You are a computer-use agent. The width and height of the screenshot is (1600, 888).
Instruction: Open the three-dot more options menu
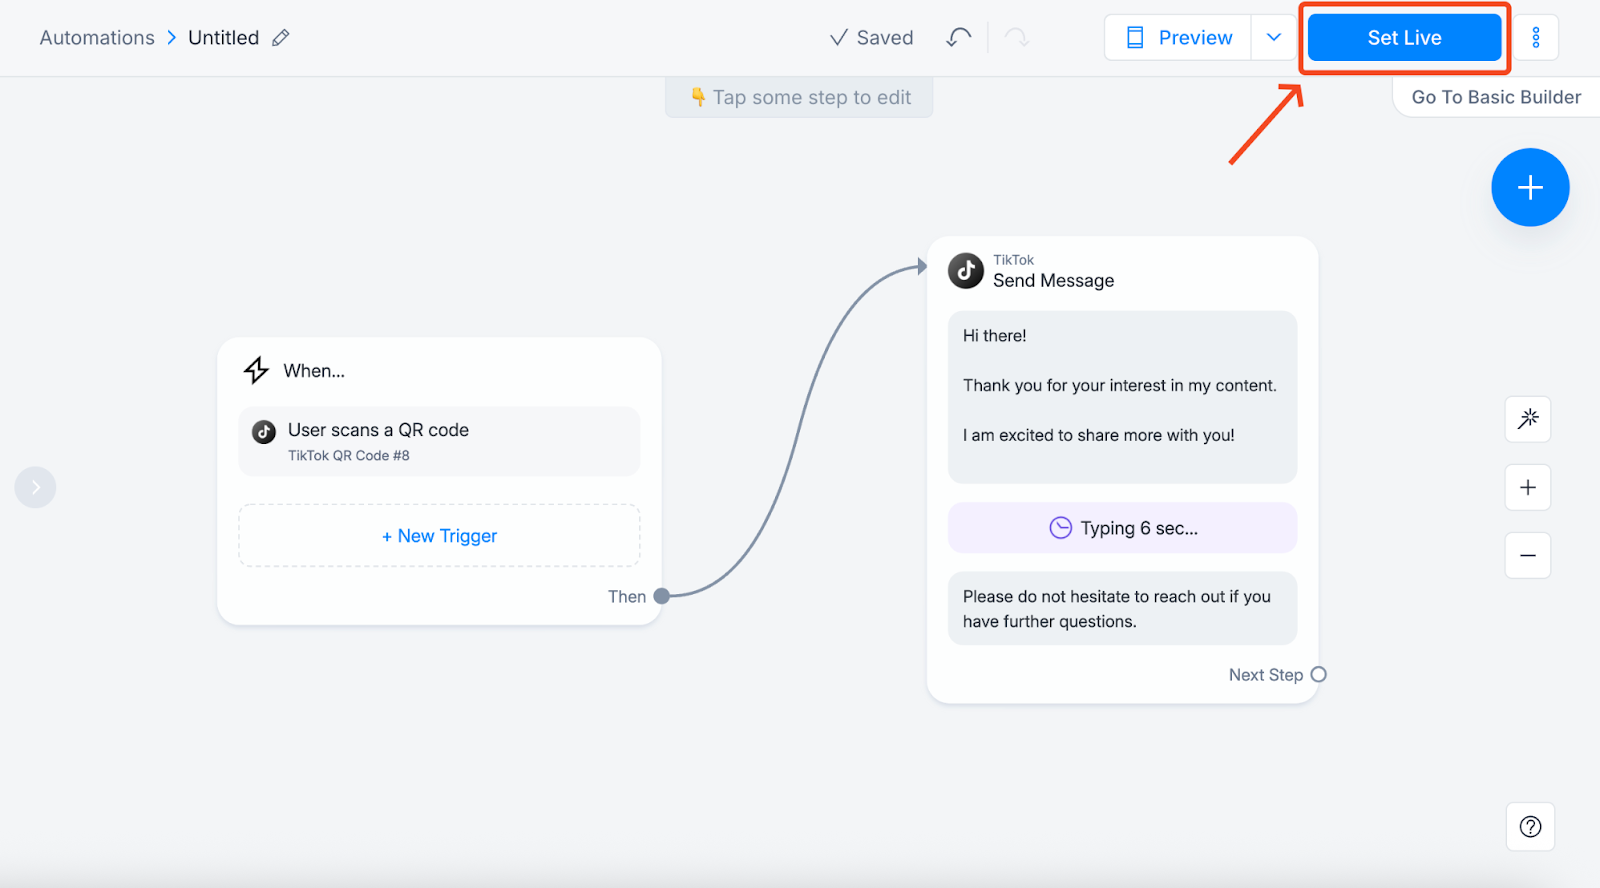[x=1535, y=38]
